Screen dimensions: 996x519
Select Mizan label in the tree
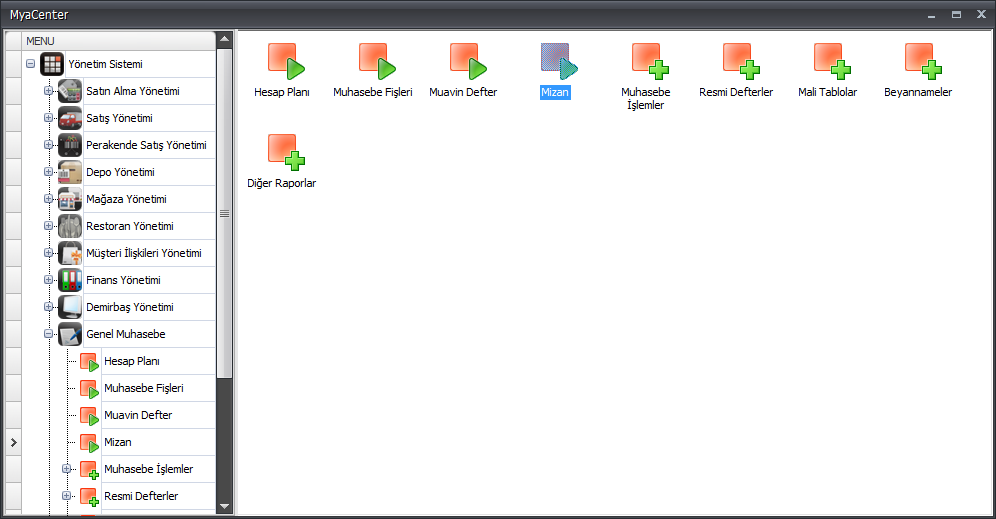[118, 442]
